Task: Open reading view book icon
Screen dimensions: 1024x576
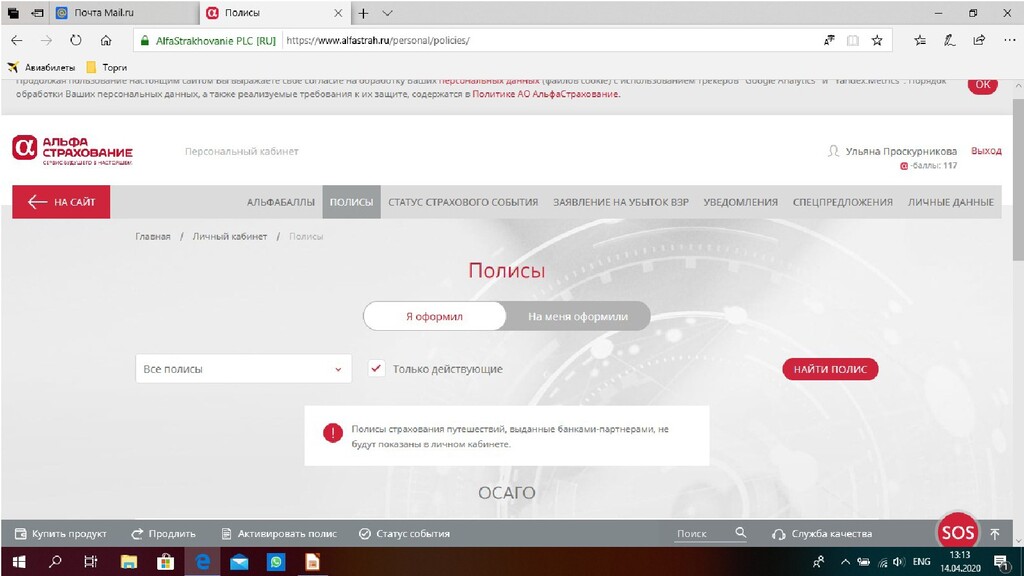Action: pos(853,40)
